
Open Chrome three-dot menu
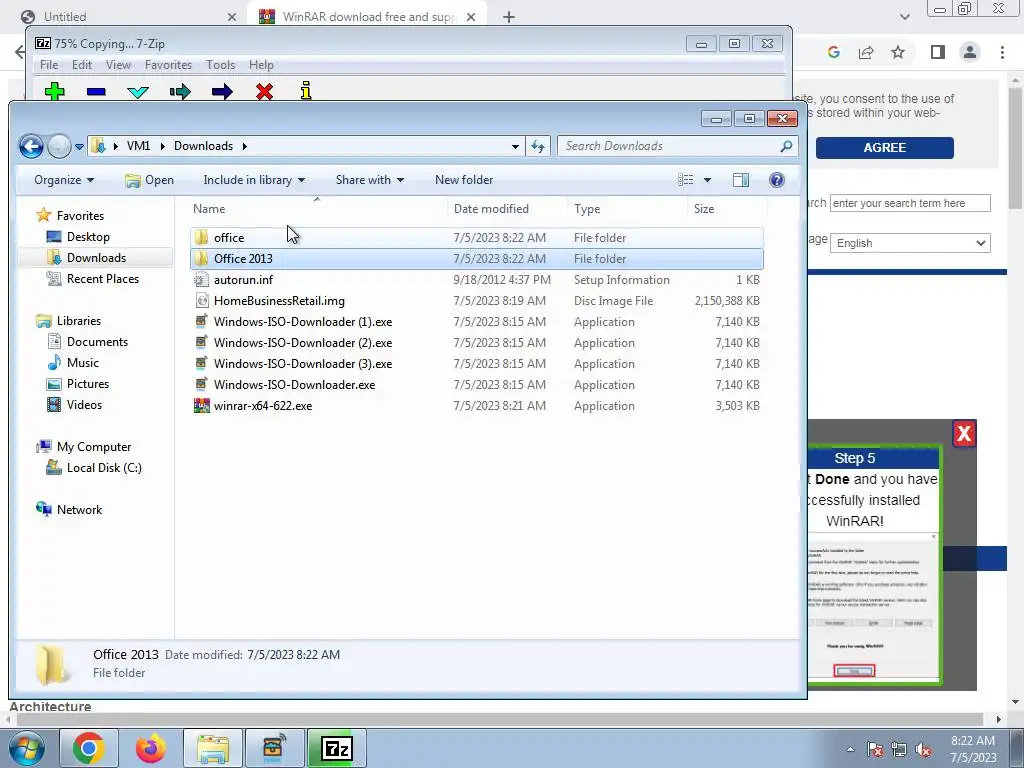(x=1002, y=52)
